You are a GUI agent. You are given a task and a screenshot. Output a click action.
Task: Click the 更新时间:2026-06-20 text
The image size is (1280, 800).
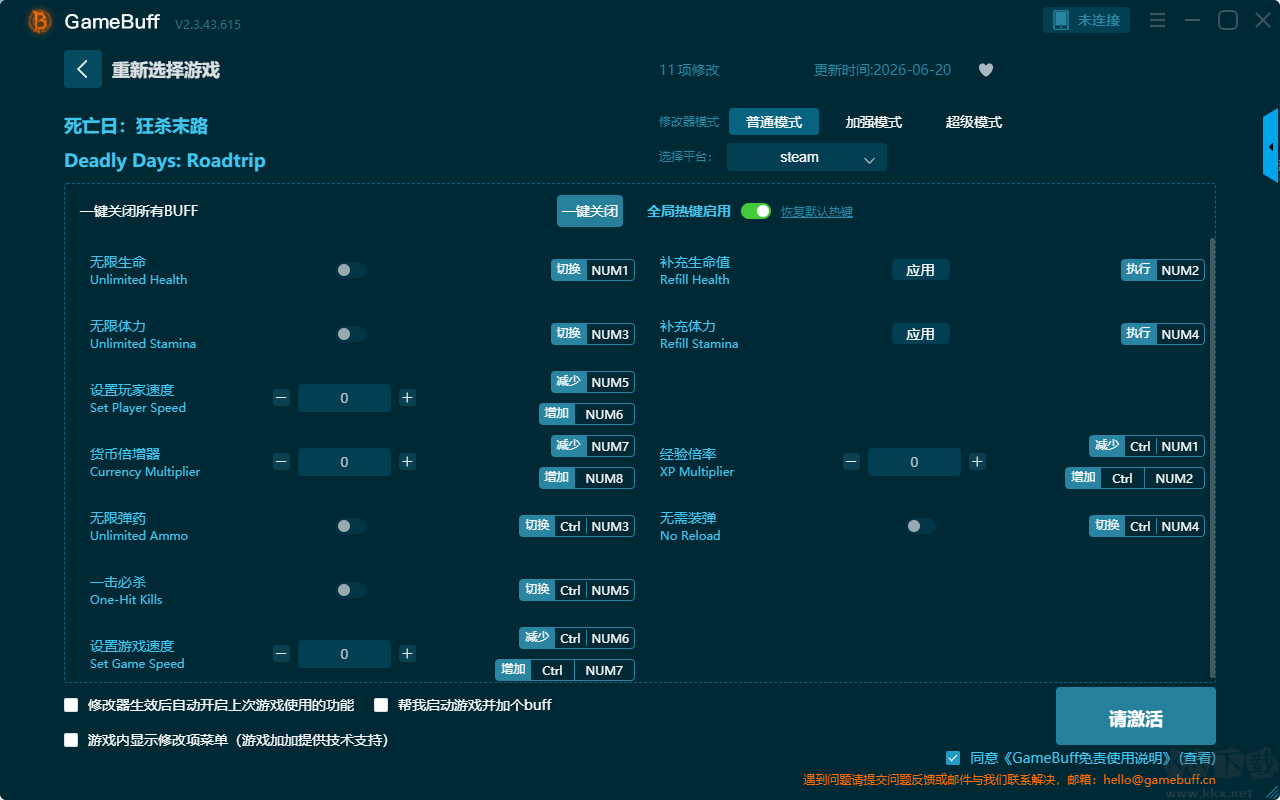[883, 70]
